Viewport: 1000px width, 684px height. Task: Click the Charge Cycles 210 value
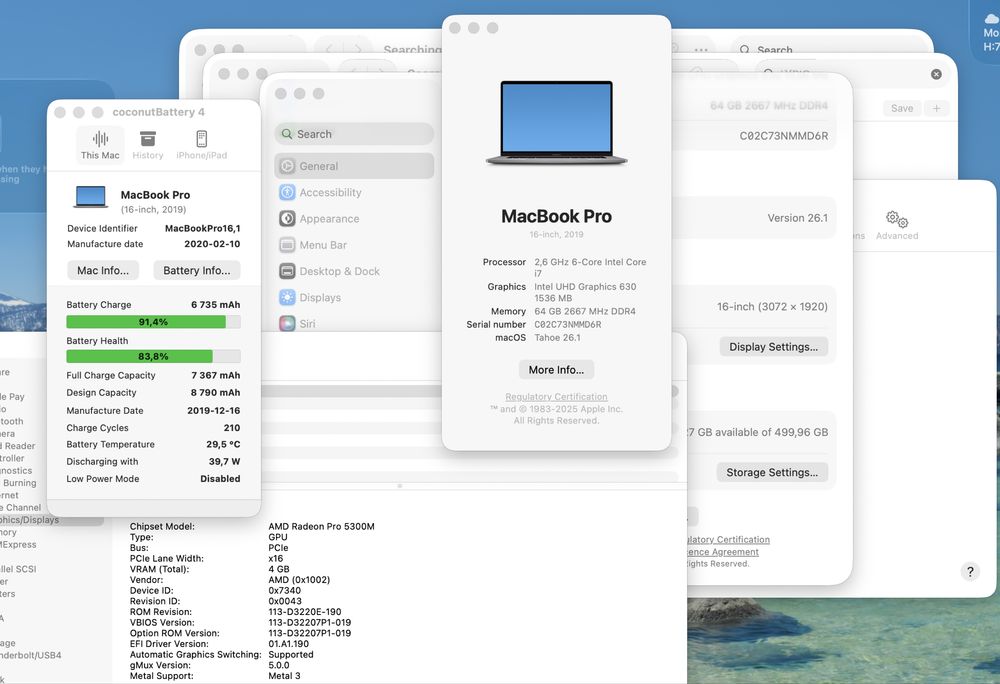pyautogui.click(x=232, y=428)
